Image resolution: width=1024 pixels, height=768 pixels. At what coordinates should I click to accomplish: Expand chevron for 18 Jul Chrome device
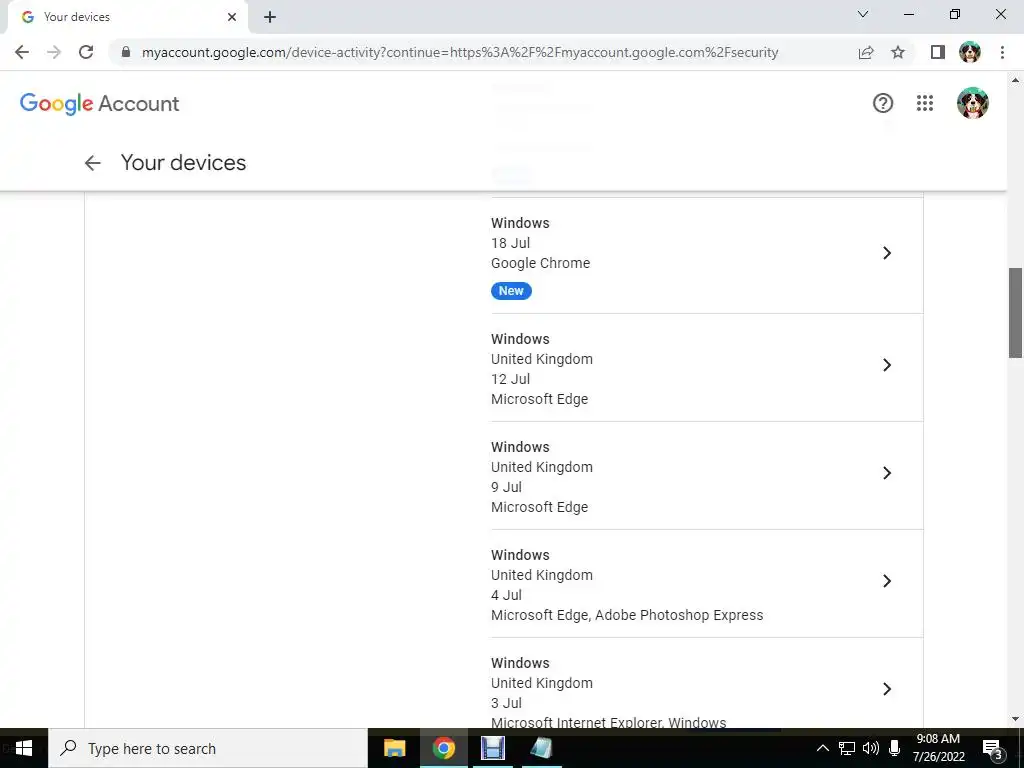pyautogui.click(x=887, y=253)
